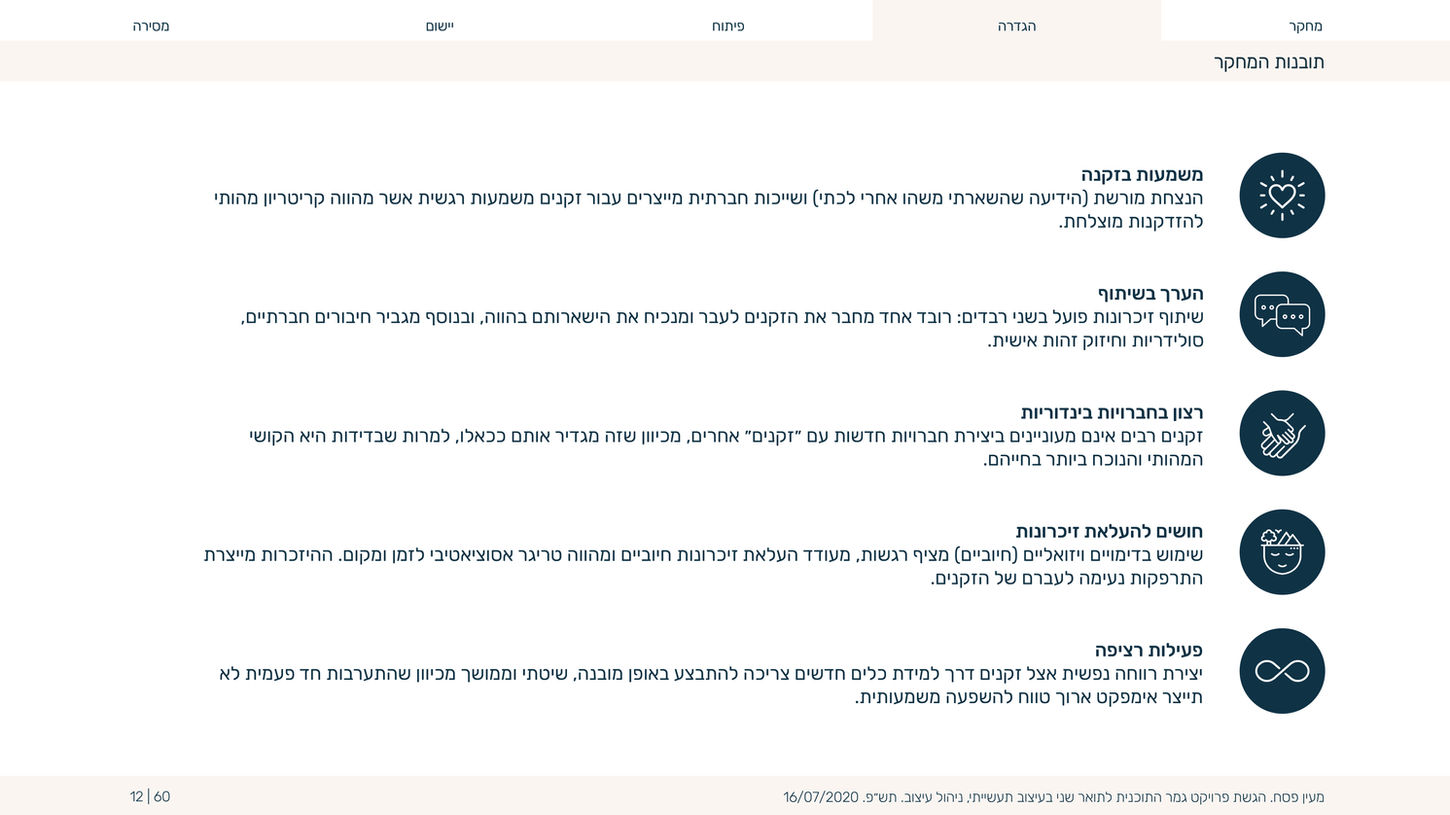Click the תובנות המחקר section title
Screen dimensions: 1450x815
pos(1269,62)
